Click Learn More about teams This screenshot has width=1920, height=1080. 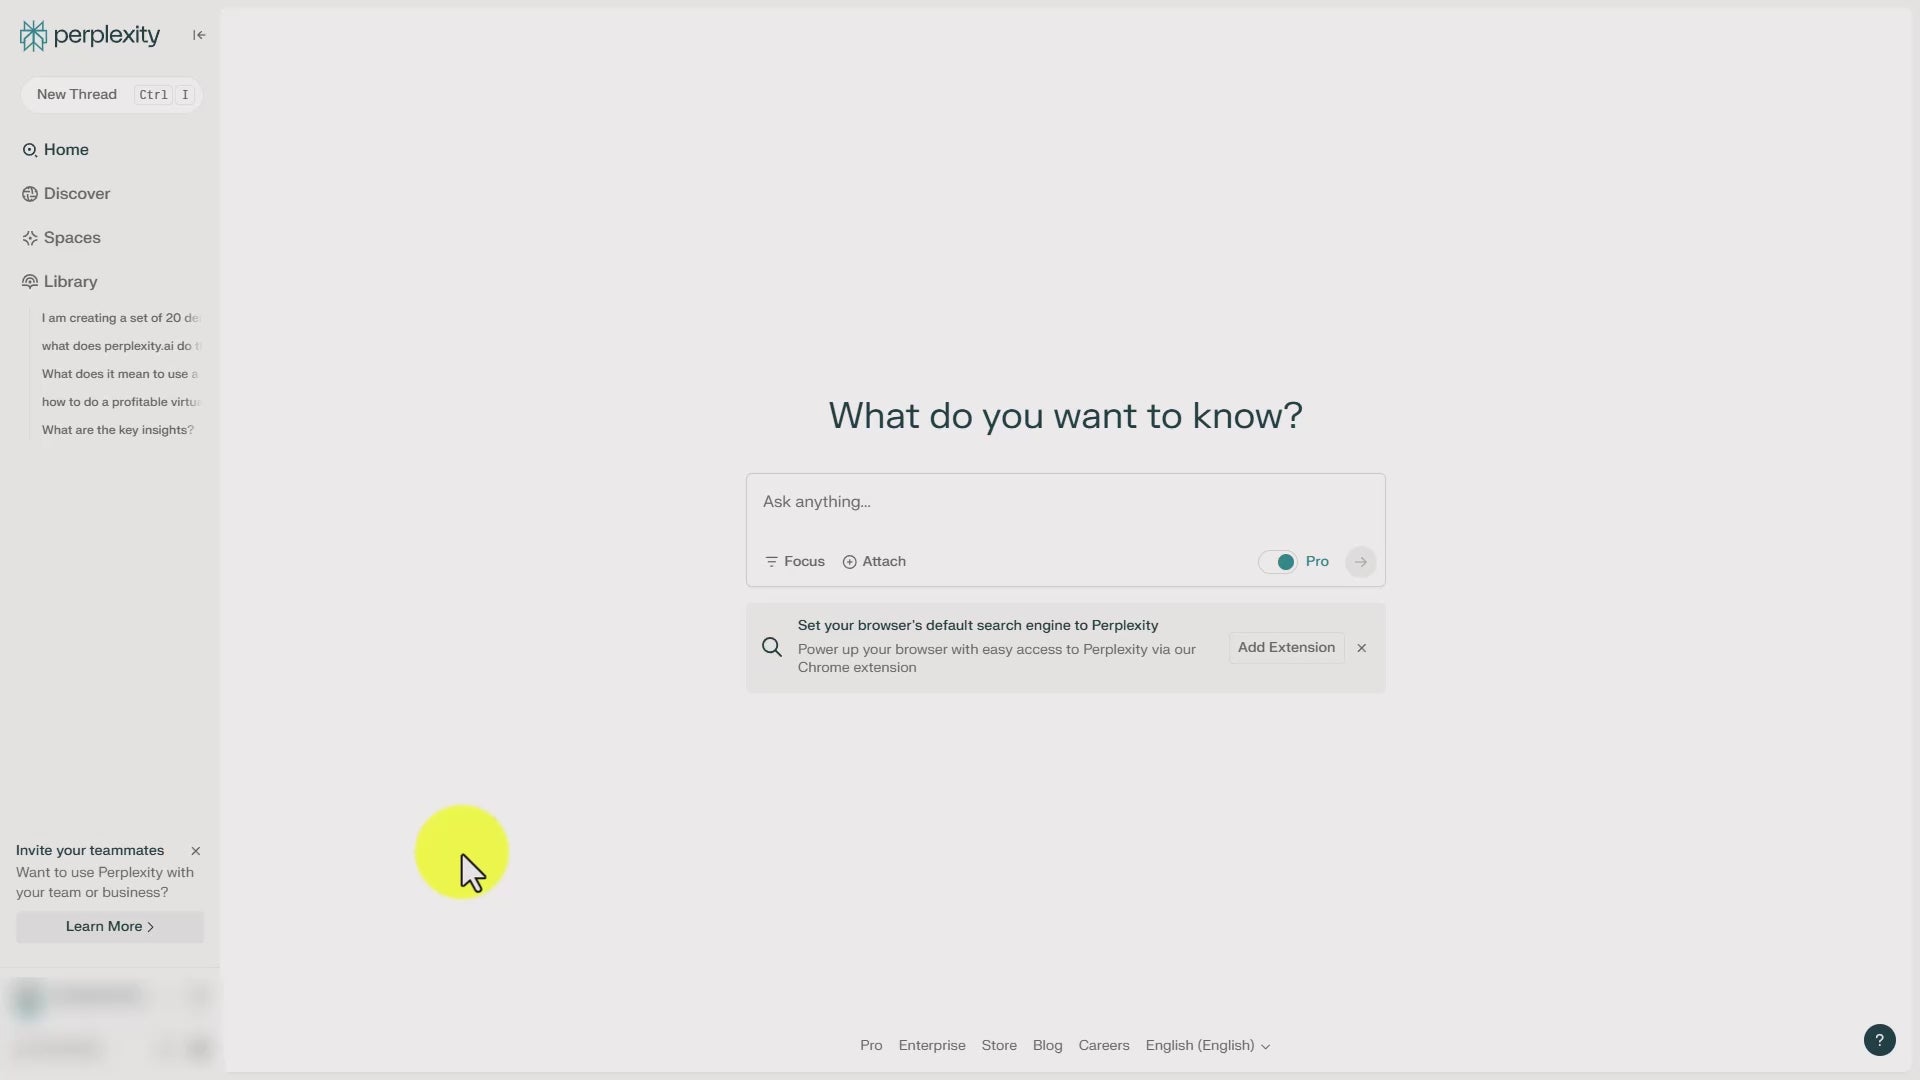pyautogui.click(x=110, y=927)
